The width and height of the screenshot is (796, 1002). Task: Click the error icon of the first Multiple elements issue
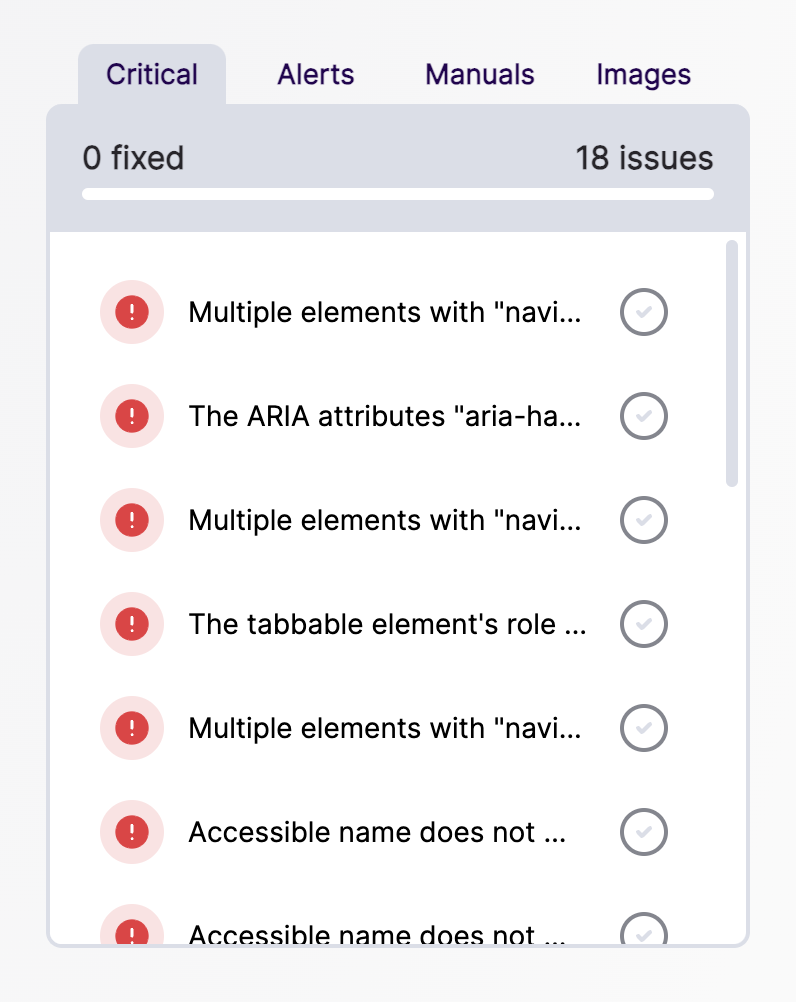(132, 312)
